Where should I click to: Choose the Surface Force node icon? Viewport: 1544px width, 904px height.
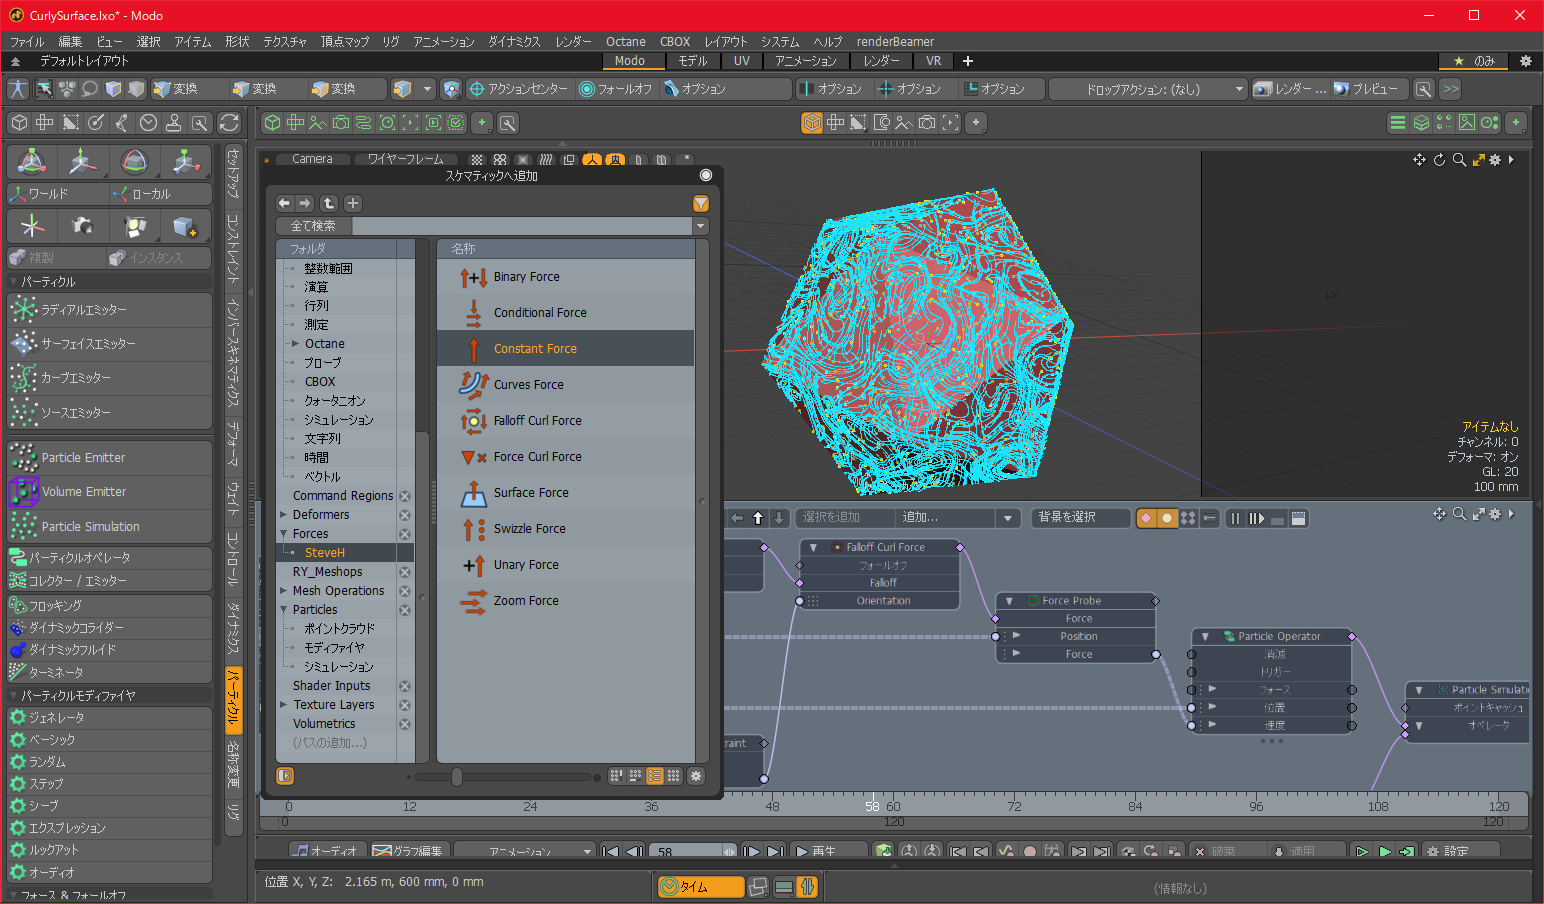coord(473,493)
